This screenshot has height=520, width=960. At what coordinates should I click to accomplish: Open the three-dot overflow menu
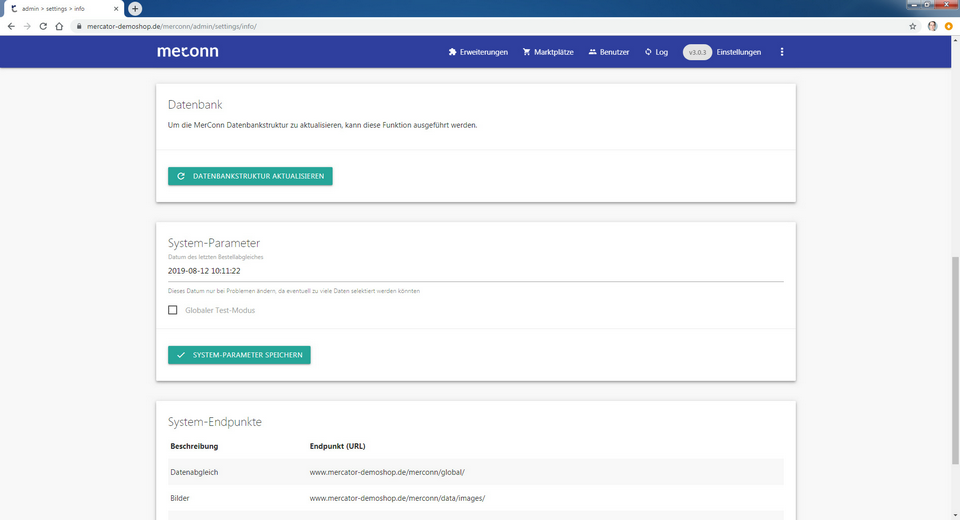pyautogui.click(x=782, y=52)
